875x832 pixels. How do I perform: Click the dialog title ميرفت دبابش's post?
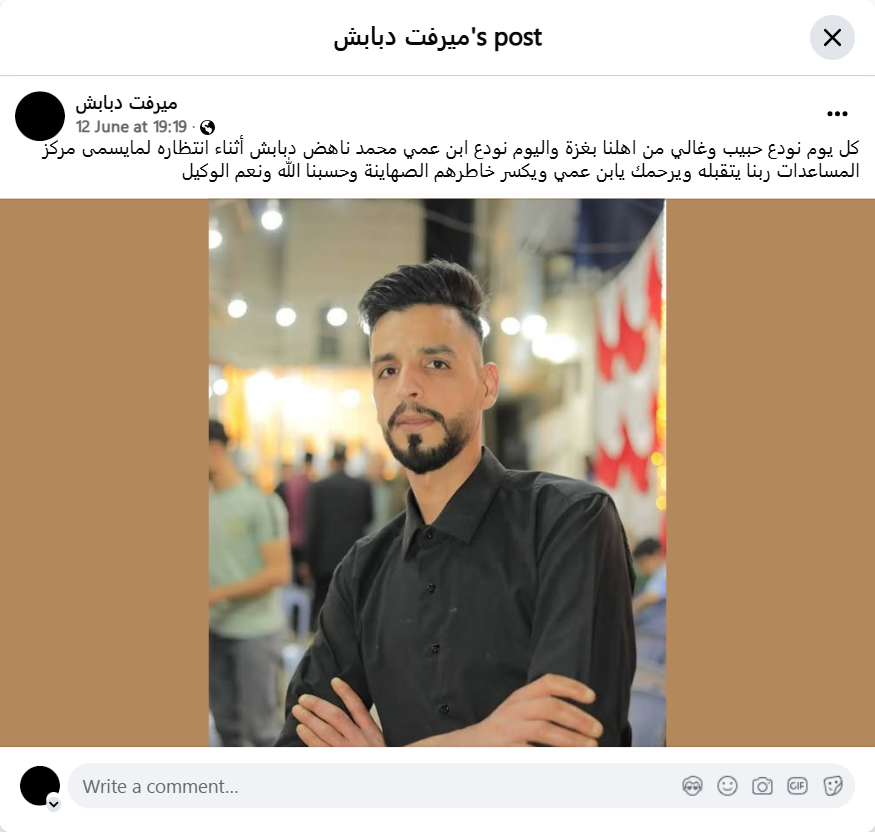tap(438, 37)
